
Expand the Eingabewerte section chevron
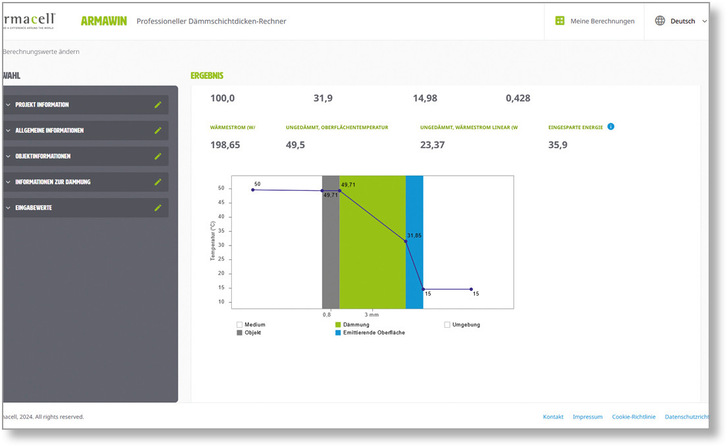(9, 208)
